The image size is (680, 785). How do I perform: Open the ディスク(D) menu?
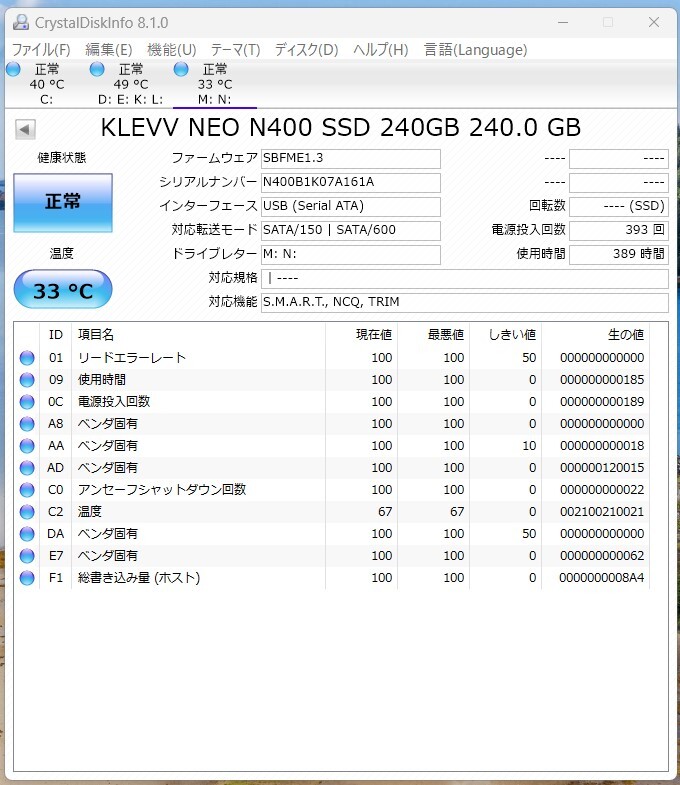(306, 50)
